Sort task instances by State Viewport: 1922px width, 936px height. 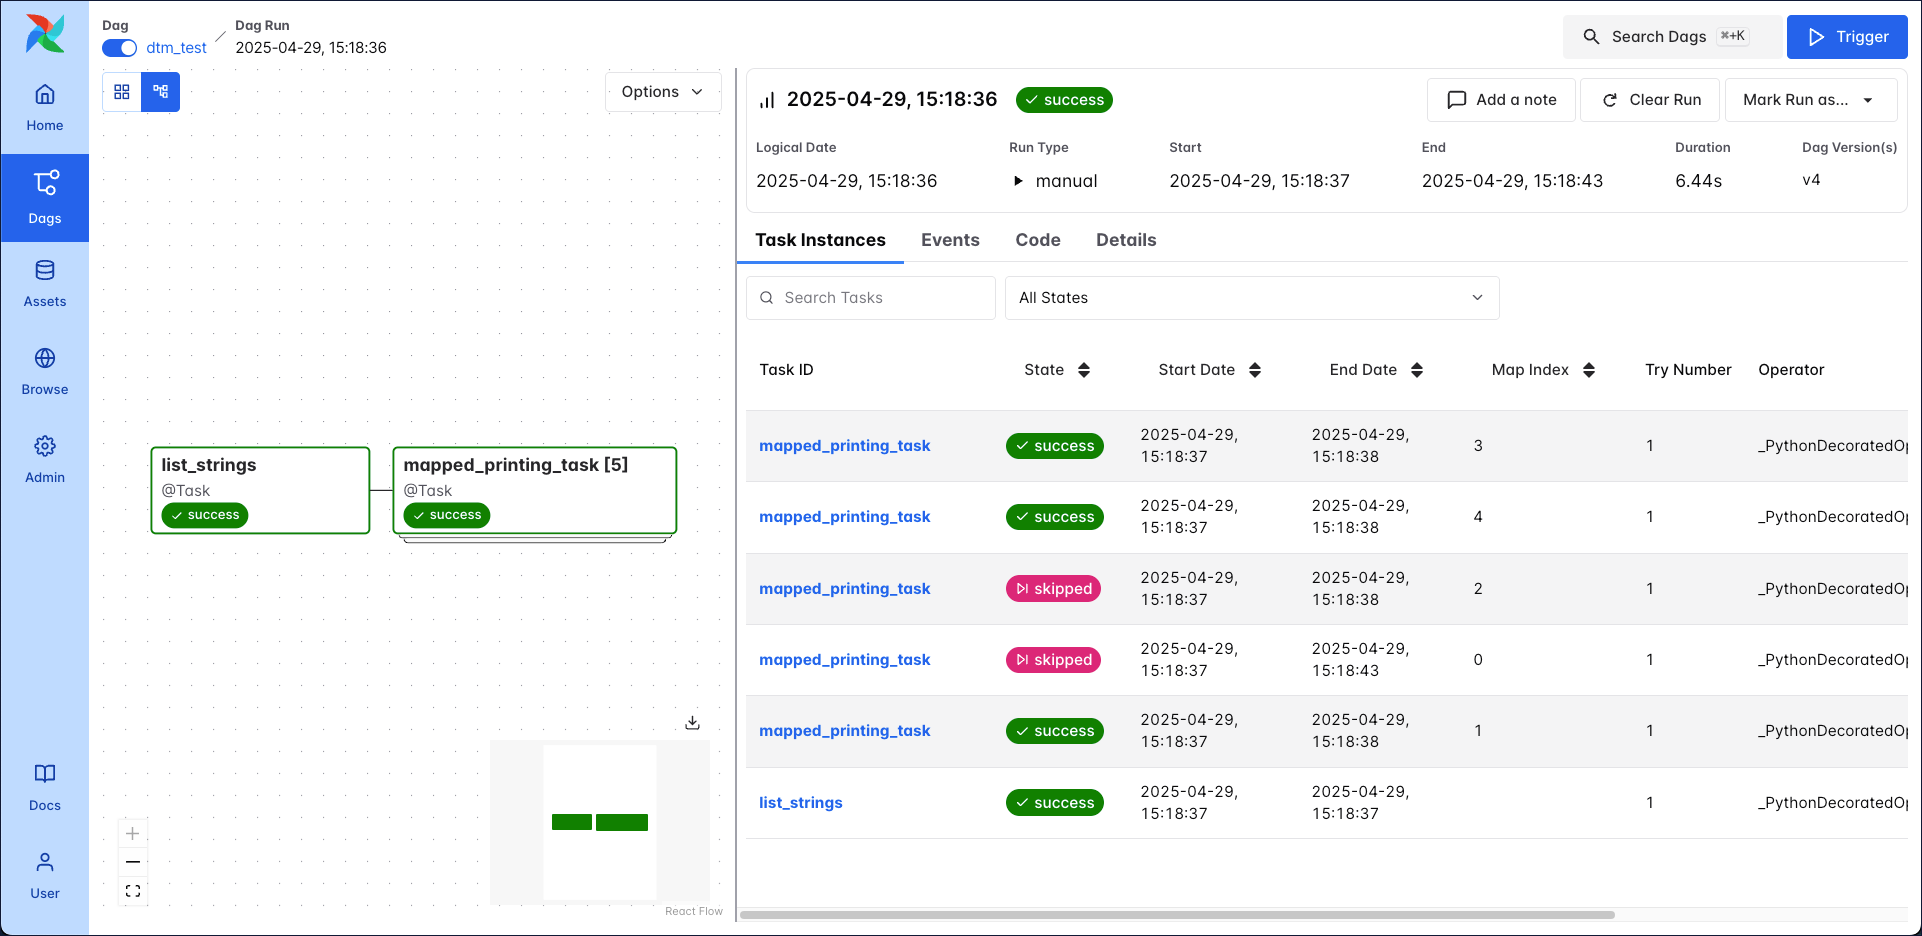click(x=1083, y=370)
